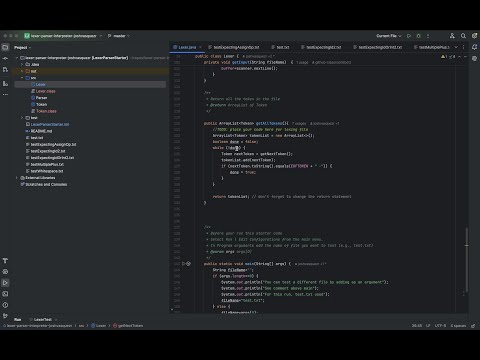The width and height of the screenshot is (480, 360).
Task: Open the Terminal tool window icon
Action: point(5,294)
